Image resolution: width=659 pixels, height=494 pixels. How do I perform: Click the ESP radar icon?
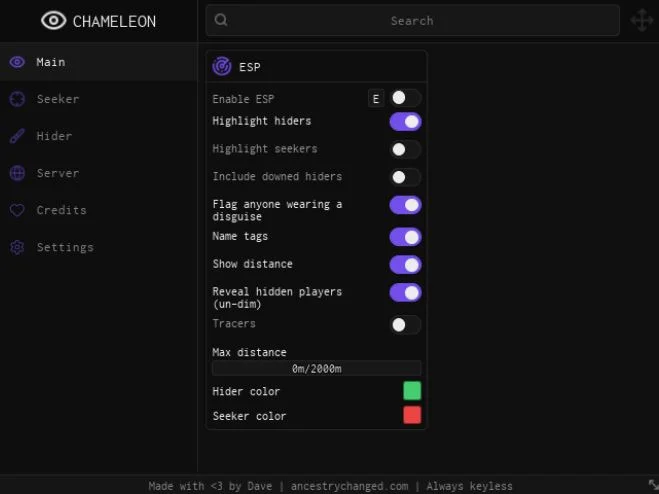tap(222, 66)
